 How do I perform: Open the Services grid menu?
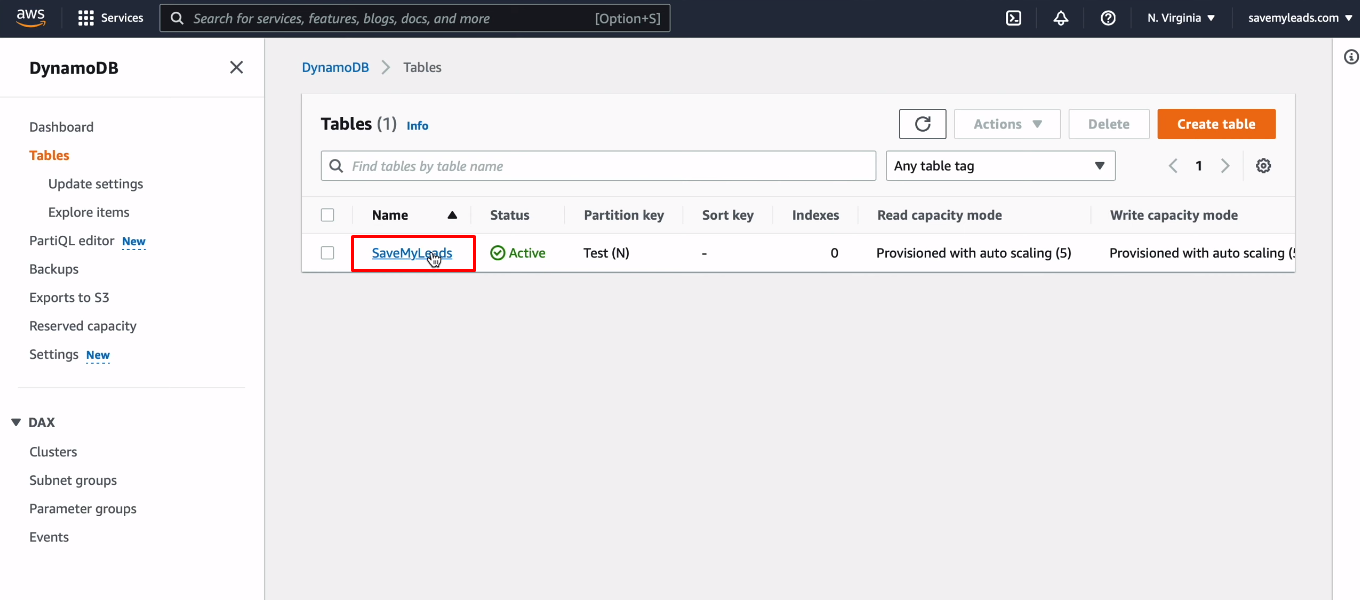[111, 18]
